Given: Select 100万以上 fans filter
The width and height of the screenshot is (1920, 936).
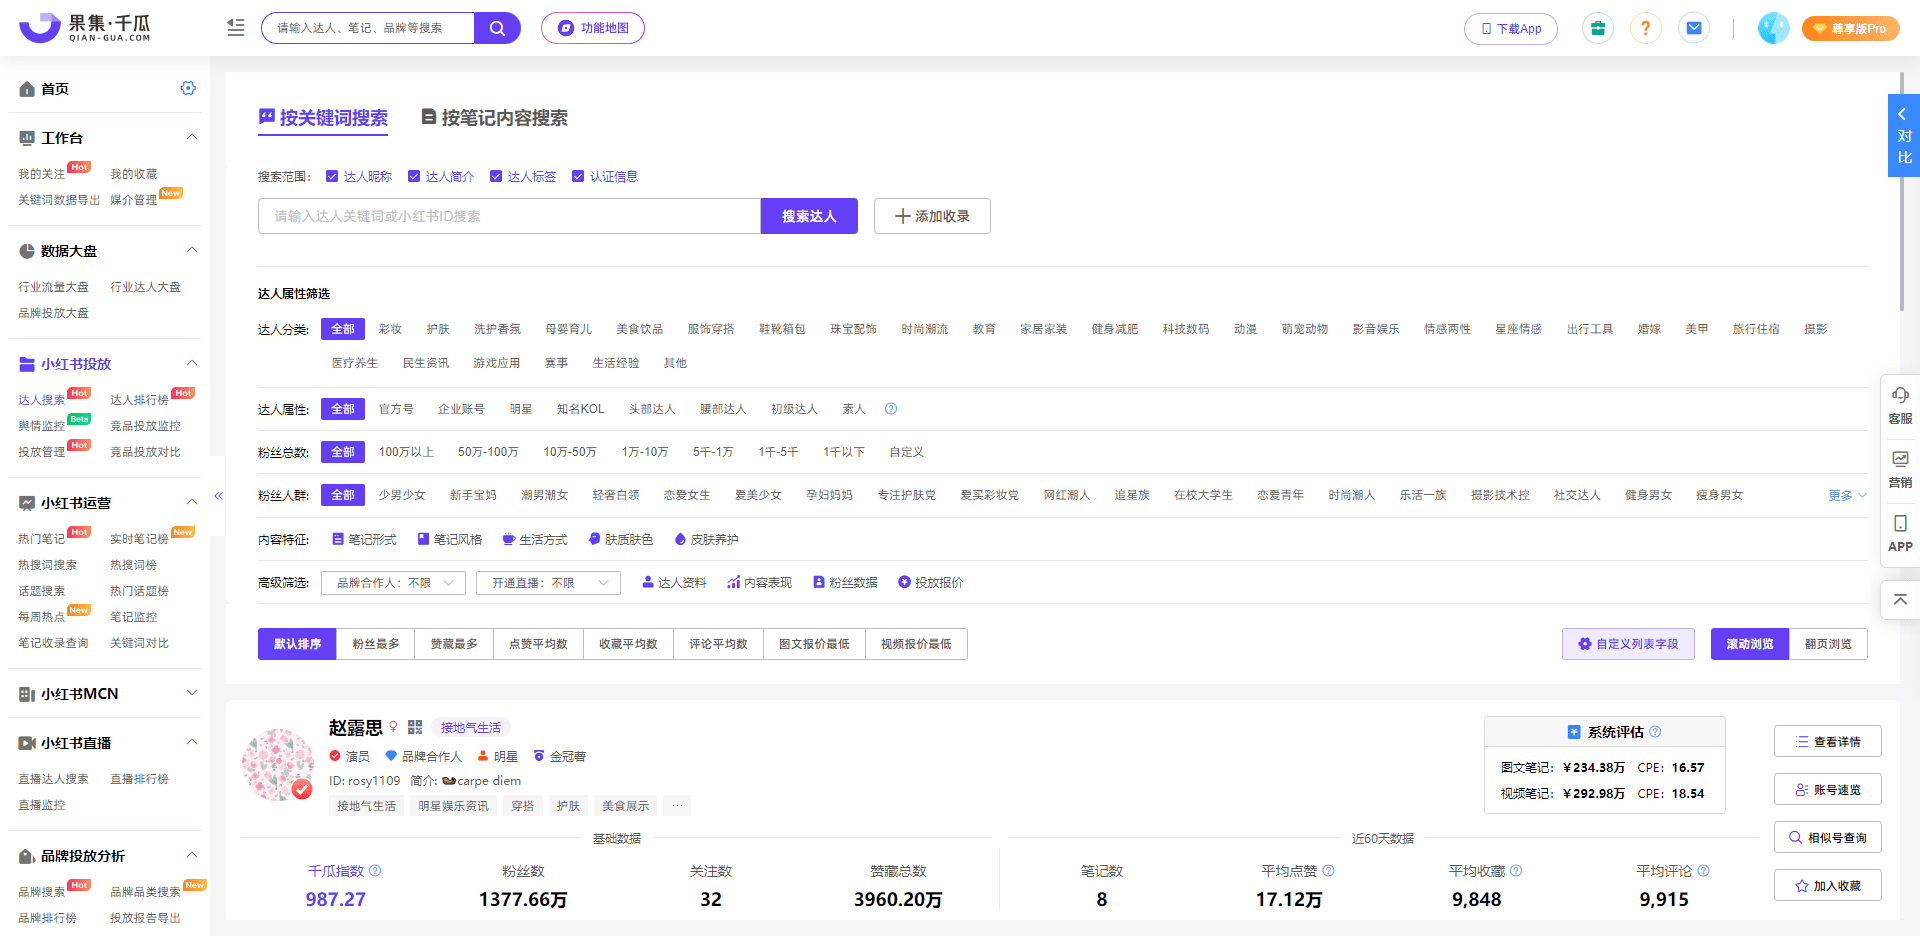Looking at the screenshot, I should coord(406,452).
